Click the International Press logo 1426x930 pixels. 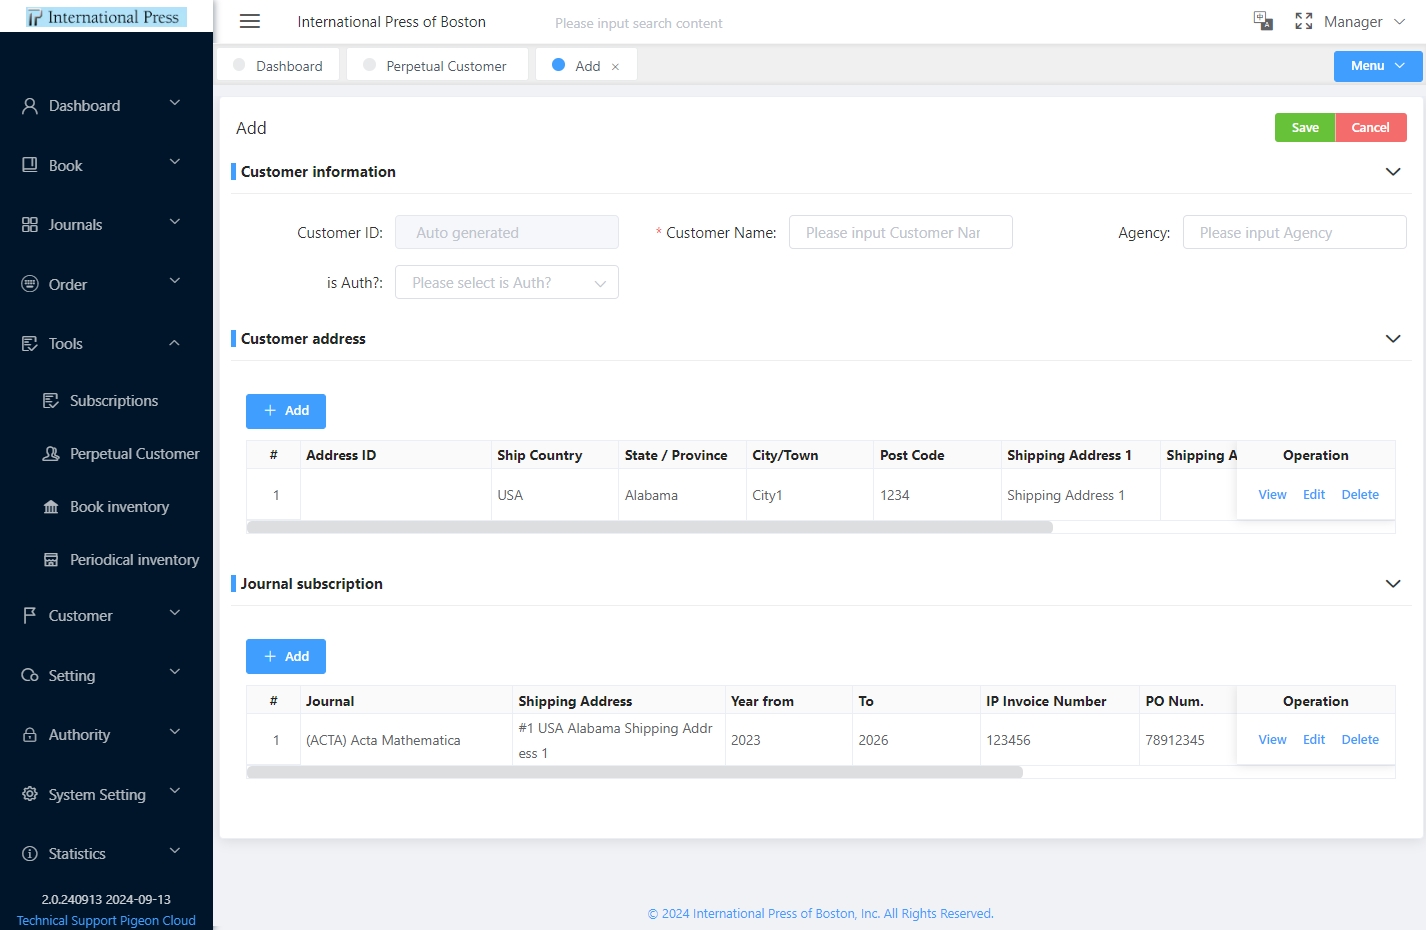106,17
